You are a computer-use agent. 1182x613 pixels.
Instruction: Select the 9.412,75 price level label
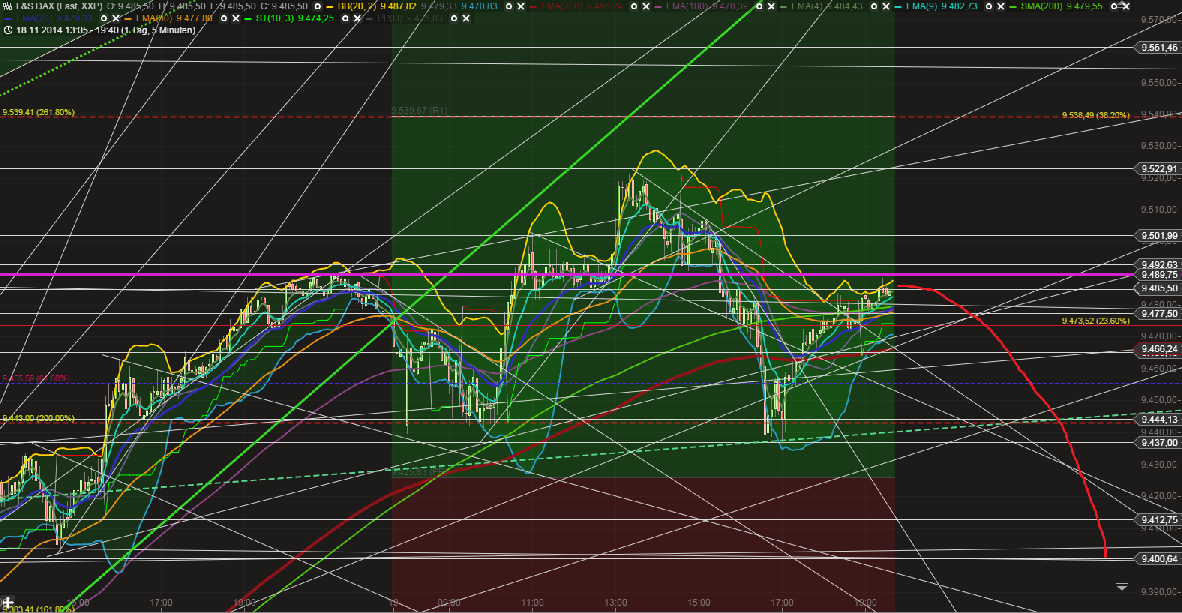tap(1158, 520)
